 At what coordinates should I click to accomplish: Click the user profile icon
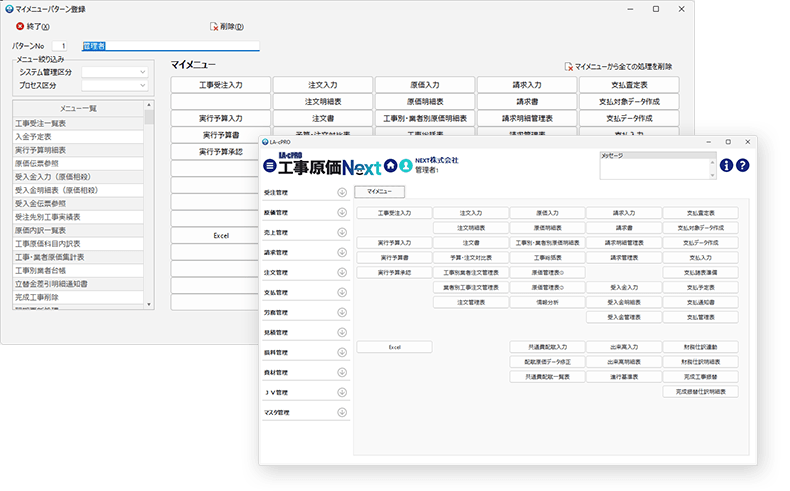click(406, 165)
